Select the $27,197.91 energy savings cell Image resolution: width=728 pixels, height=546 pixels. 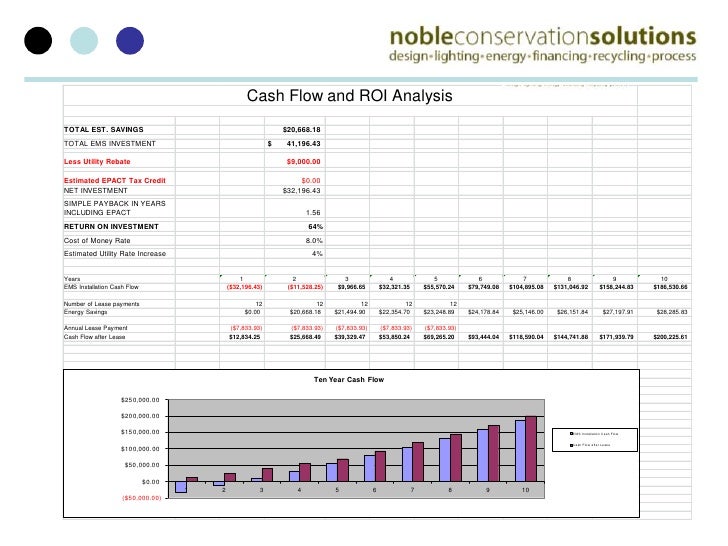click(618, 312)
